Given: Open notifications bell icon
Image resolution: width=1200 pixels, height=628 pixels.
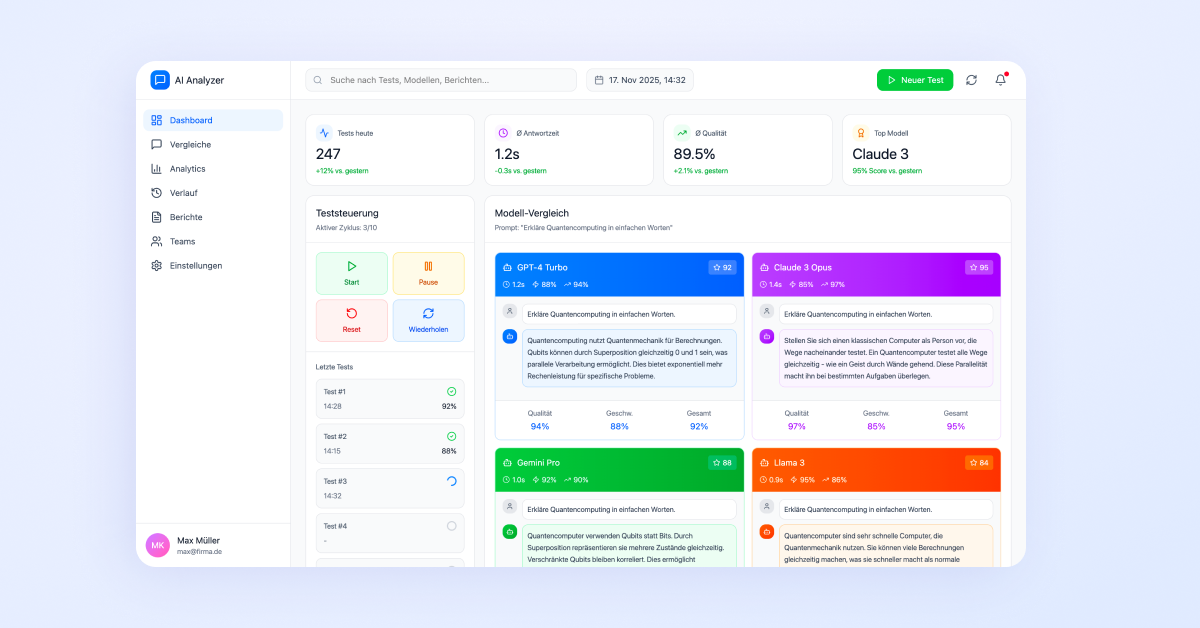Looking at the screenshot, I should coord(1000,80).
